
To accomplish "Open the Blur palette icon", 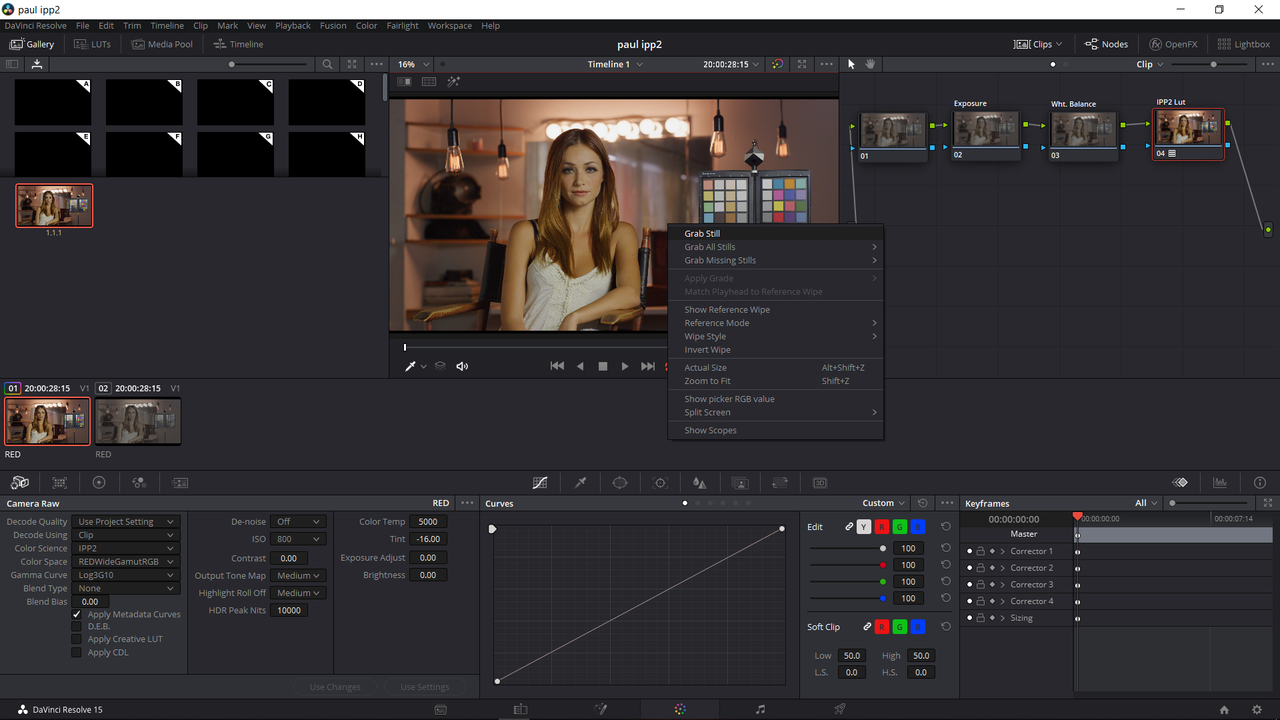I will point(700,482).
